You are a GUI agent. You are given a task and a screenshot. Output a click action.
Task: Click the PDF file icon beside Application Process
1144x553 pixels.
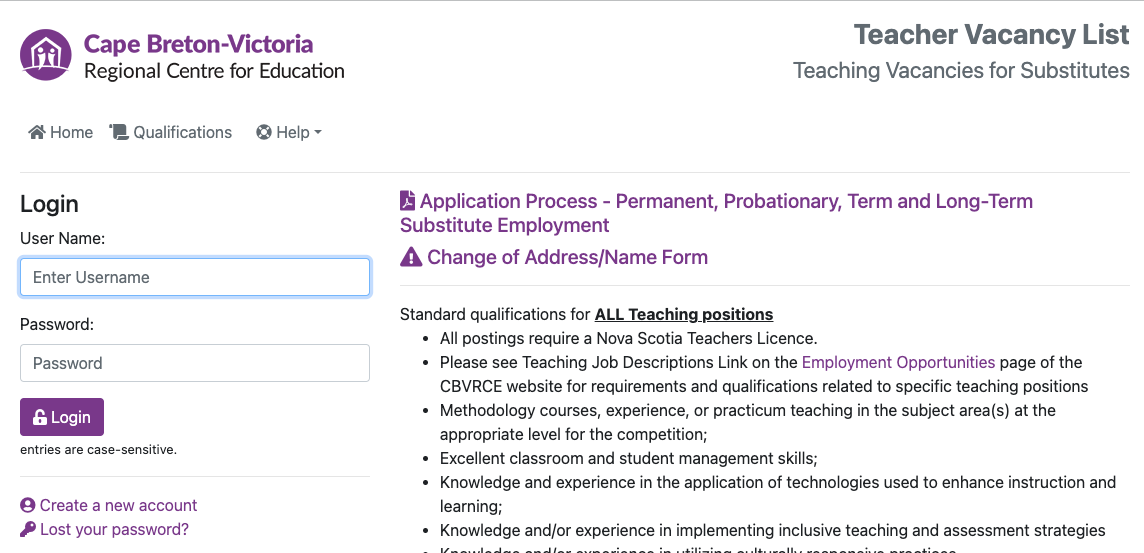click(408, 201)
